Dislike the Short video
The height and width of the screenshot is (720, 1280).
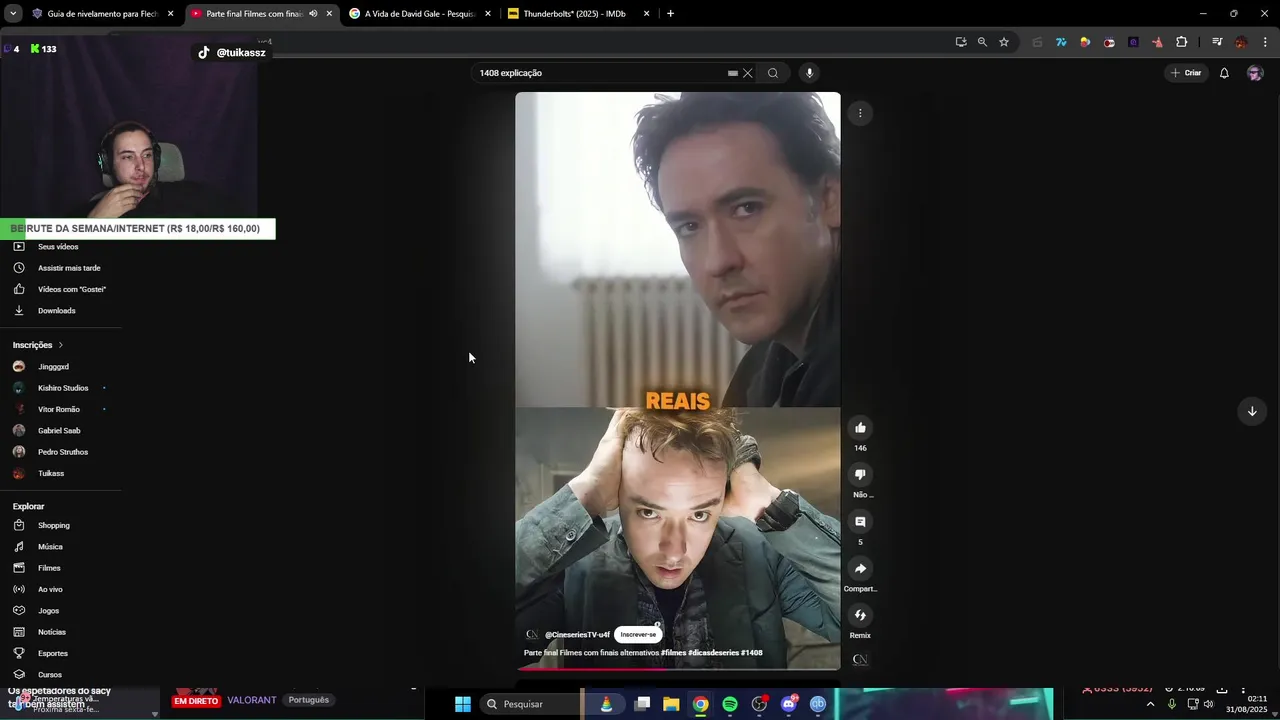click(860, 474)
